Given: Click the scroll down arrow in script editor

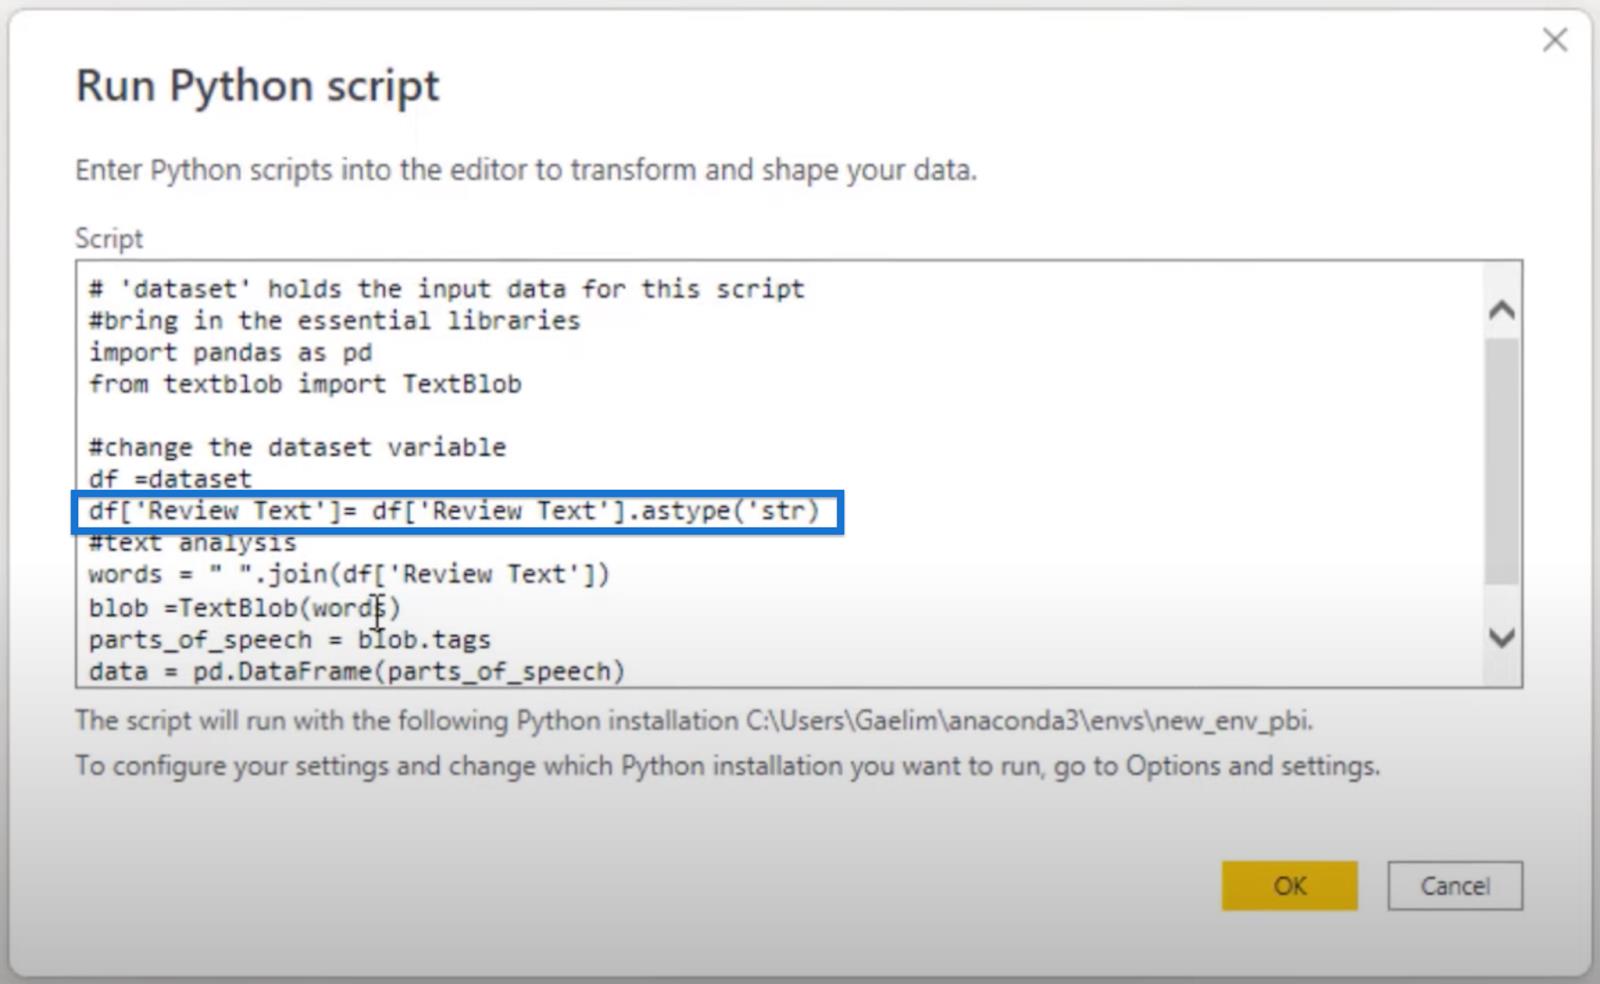Looking at the screenshot, I should (1501, 637).
